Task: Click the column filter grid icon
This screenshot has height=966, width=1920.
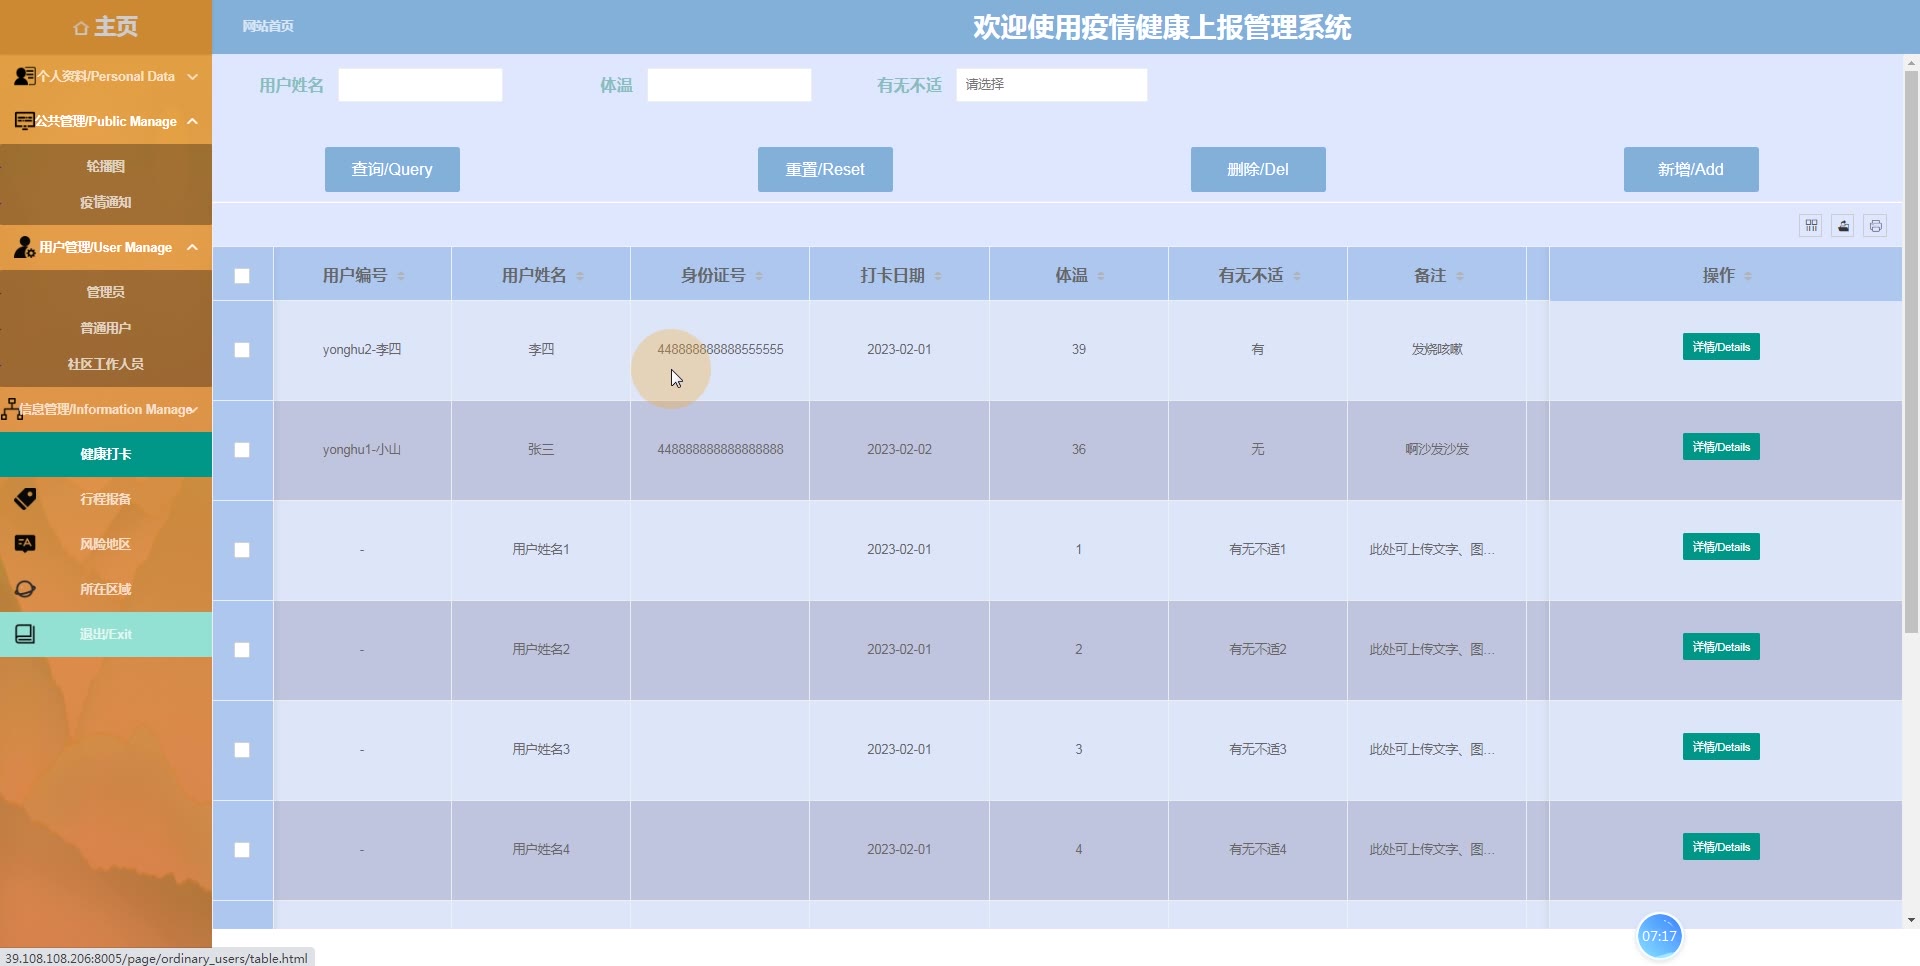Action: (1811, 226)
